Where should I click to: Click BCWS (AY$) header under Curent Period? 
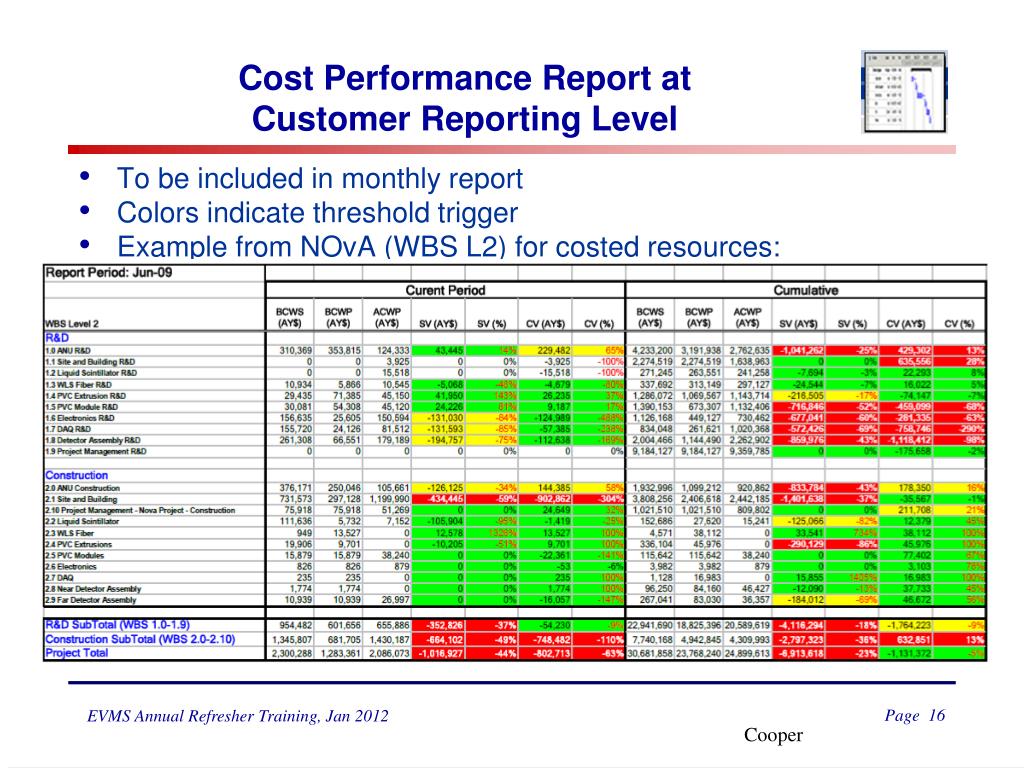pos(290,317)
